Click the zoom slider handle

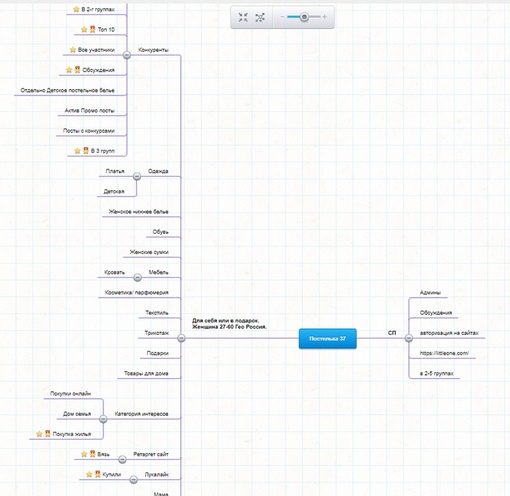pos(304,17)
